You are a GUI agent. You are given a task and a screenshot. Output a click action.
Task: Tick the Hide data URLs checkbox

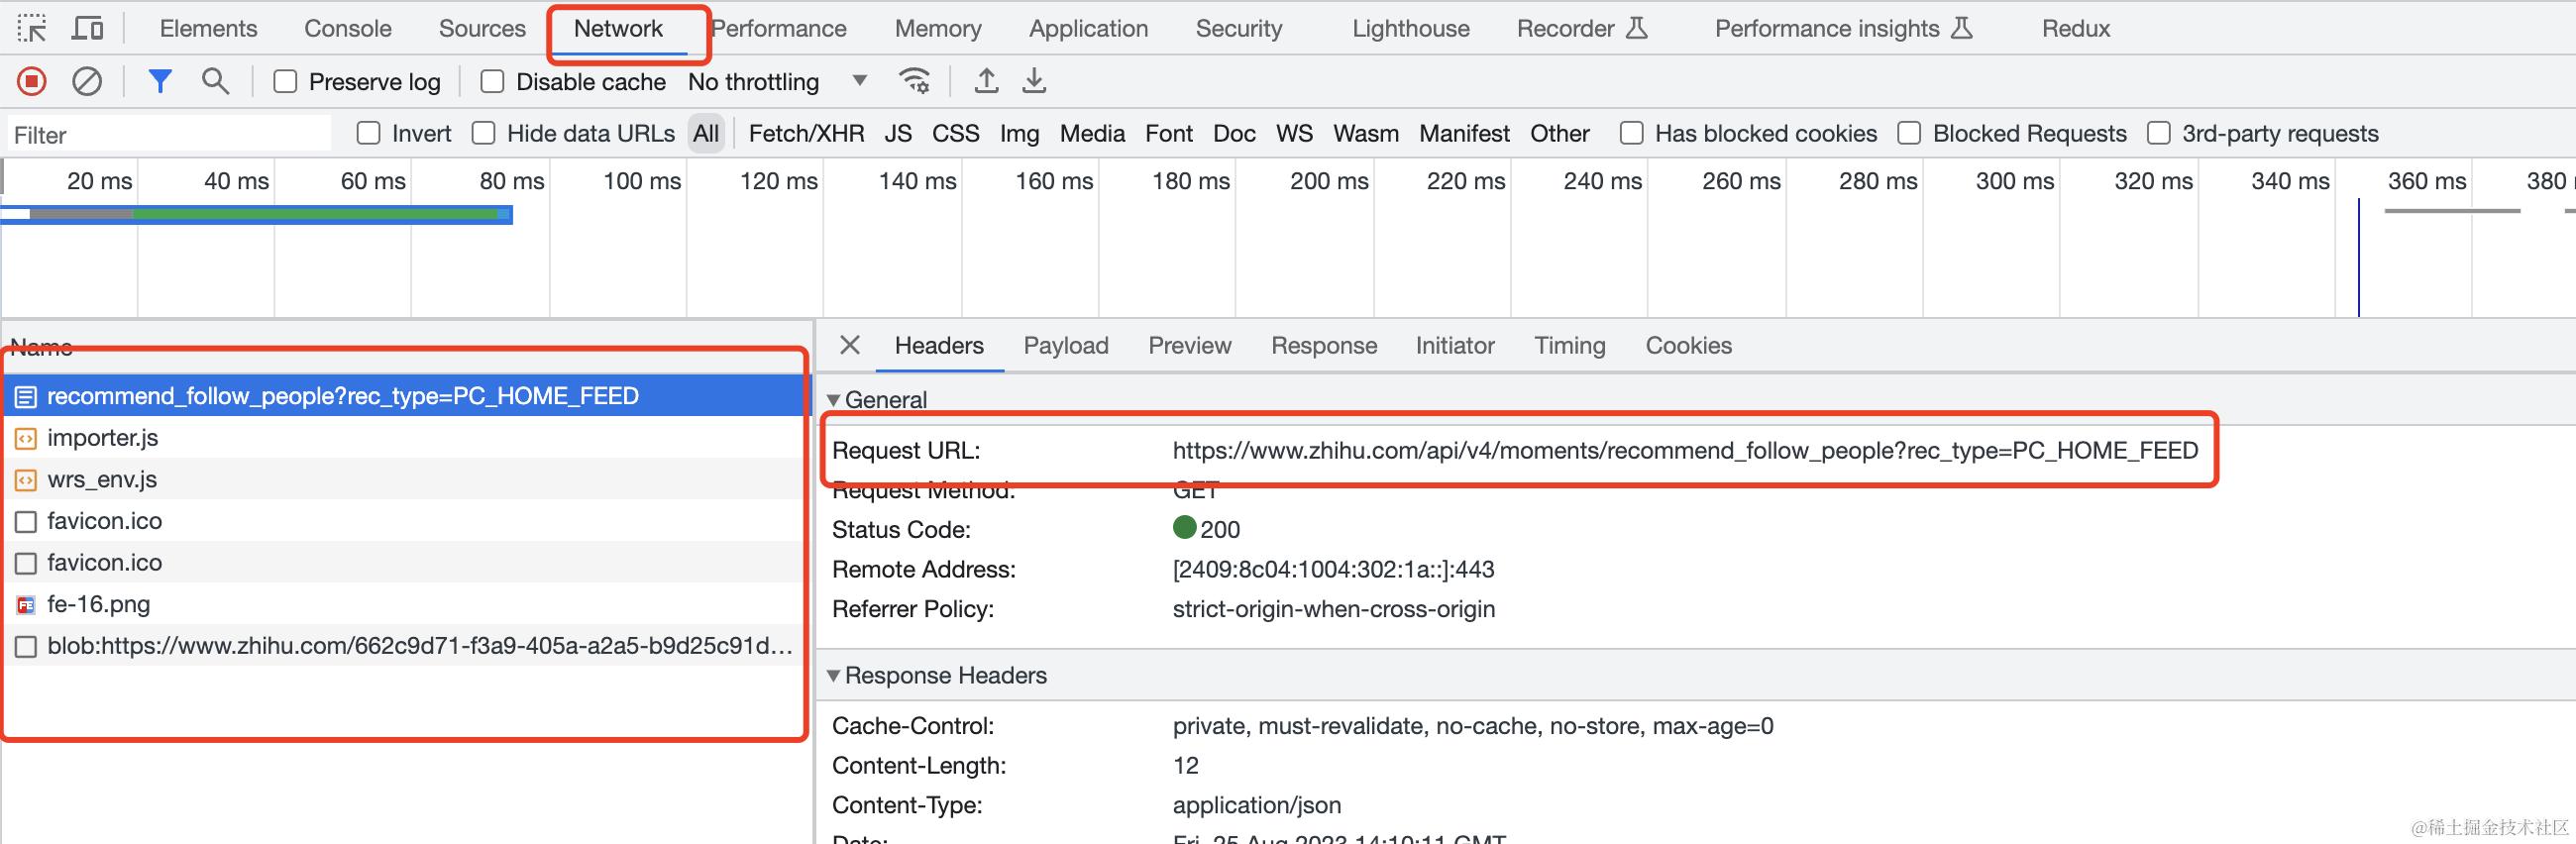coord(484,133)
